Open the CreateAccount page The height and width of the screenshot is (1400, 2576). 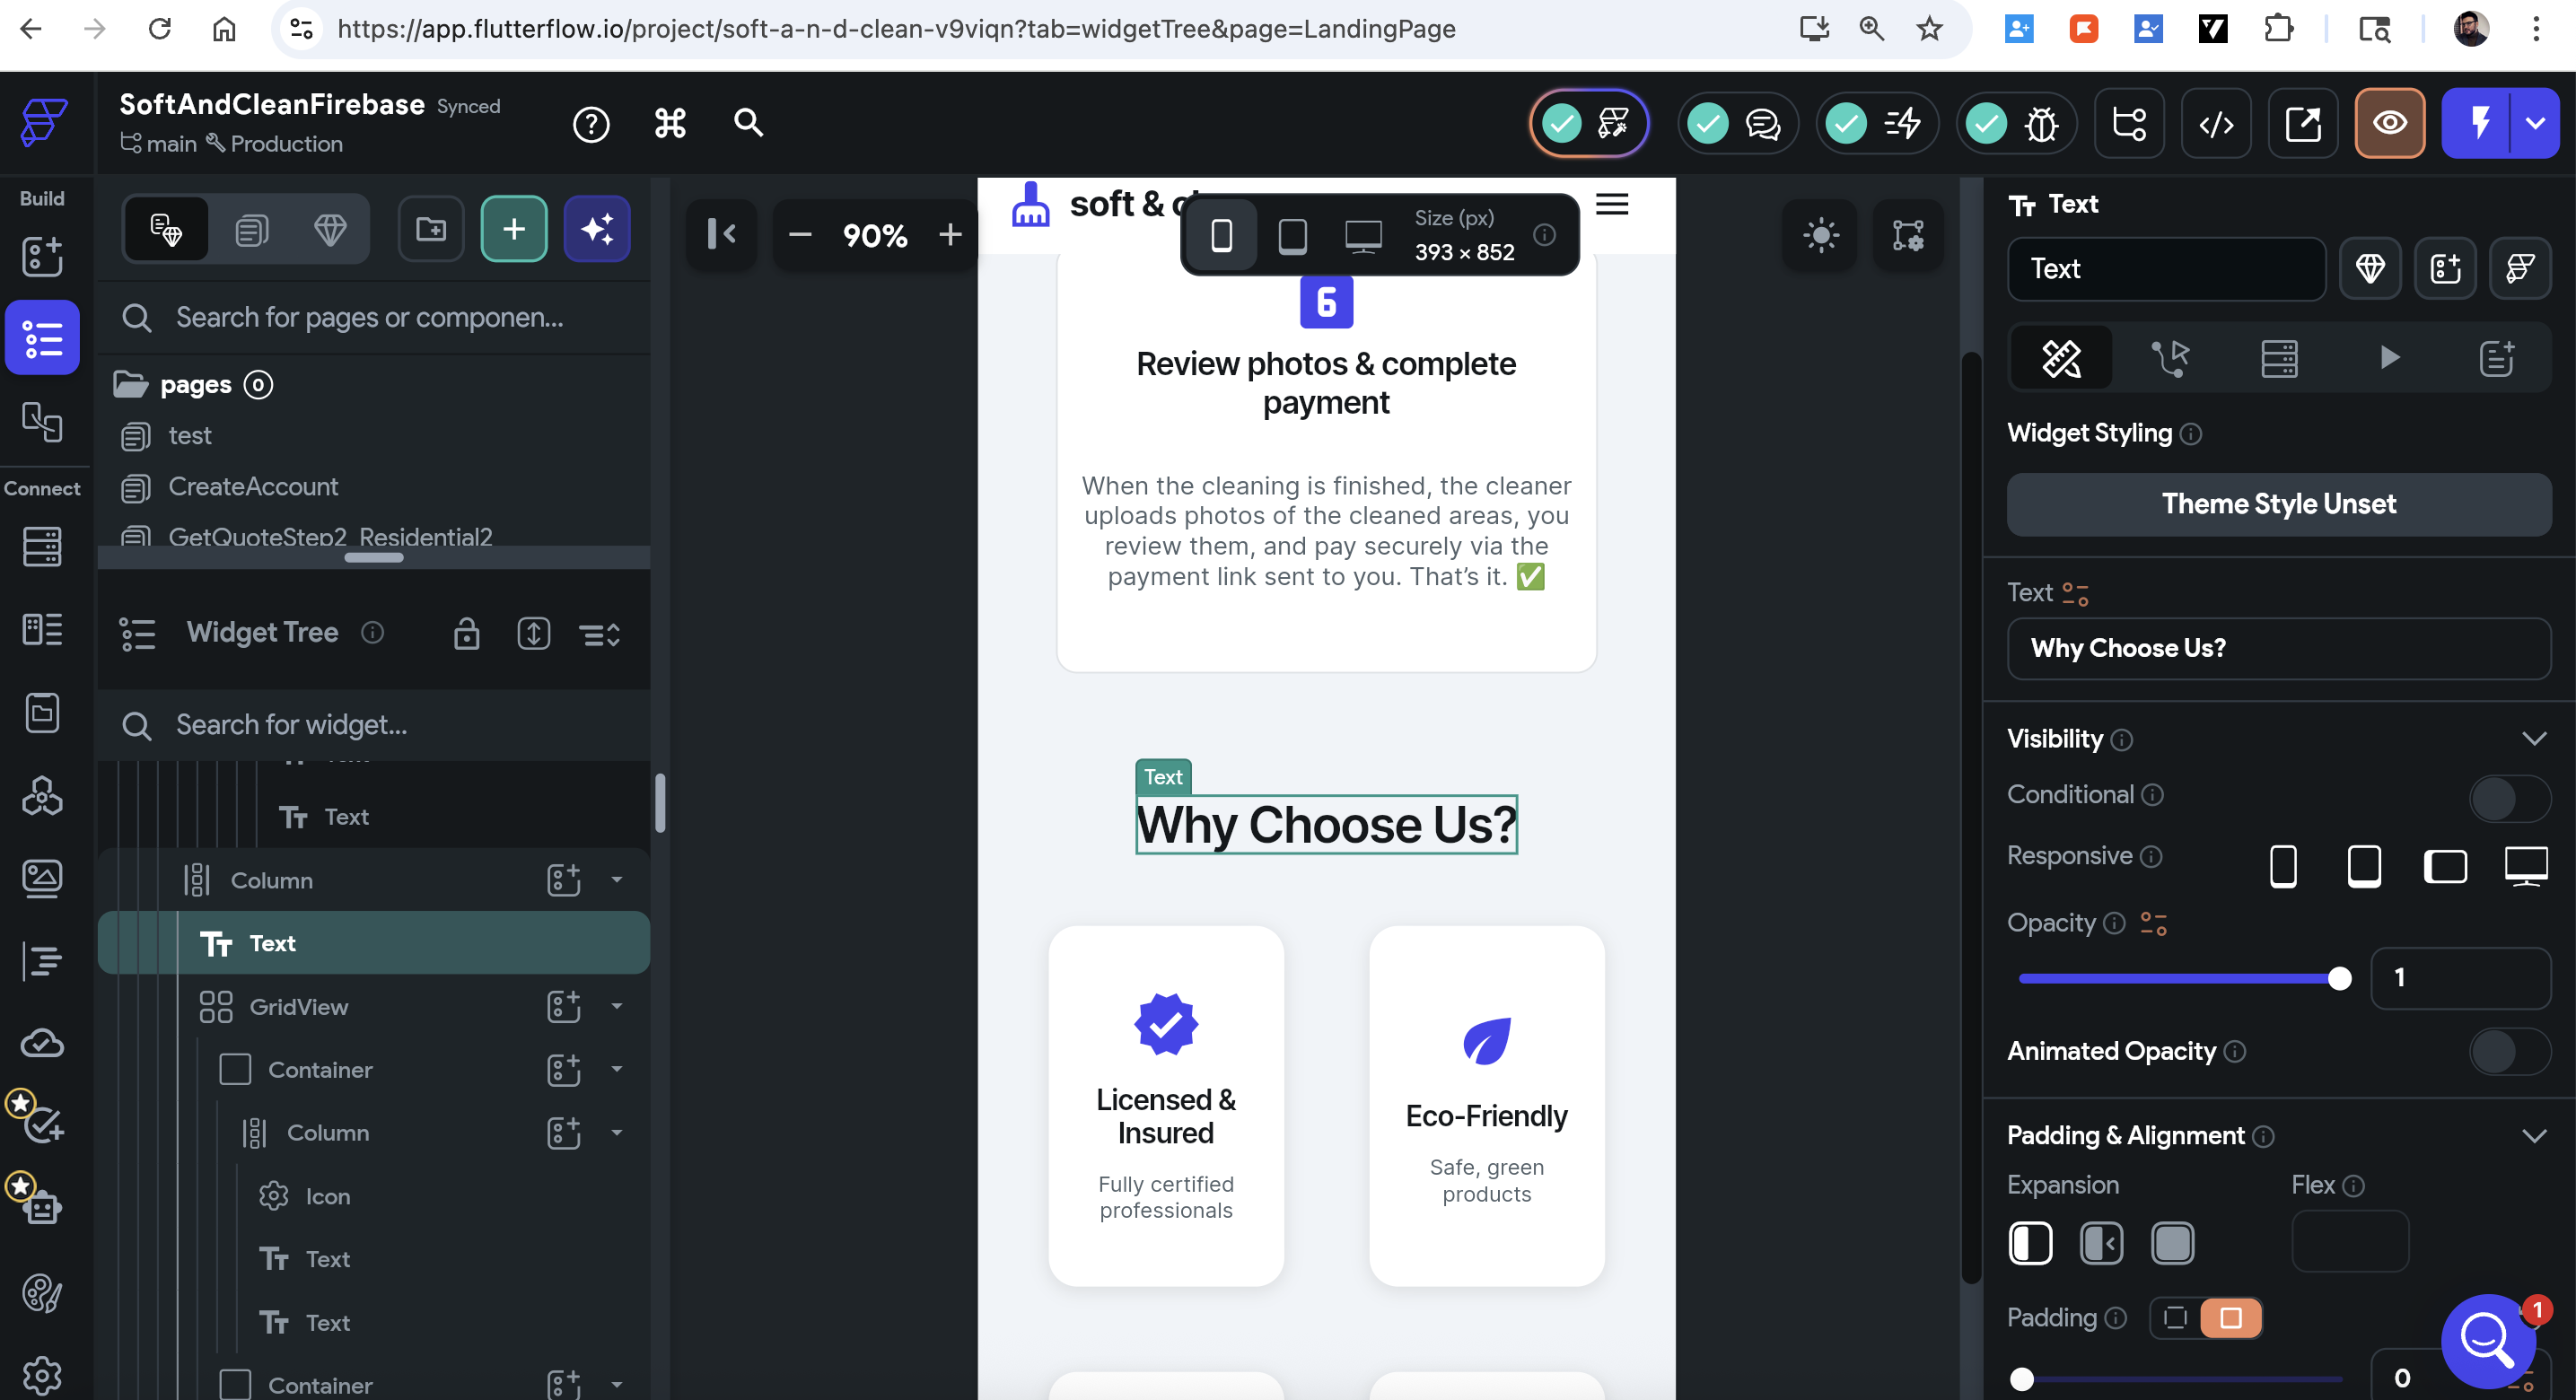[x=253, y=487]
